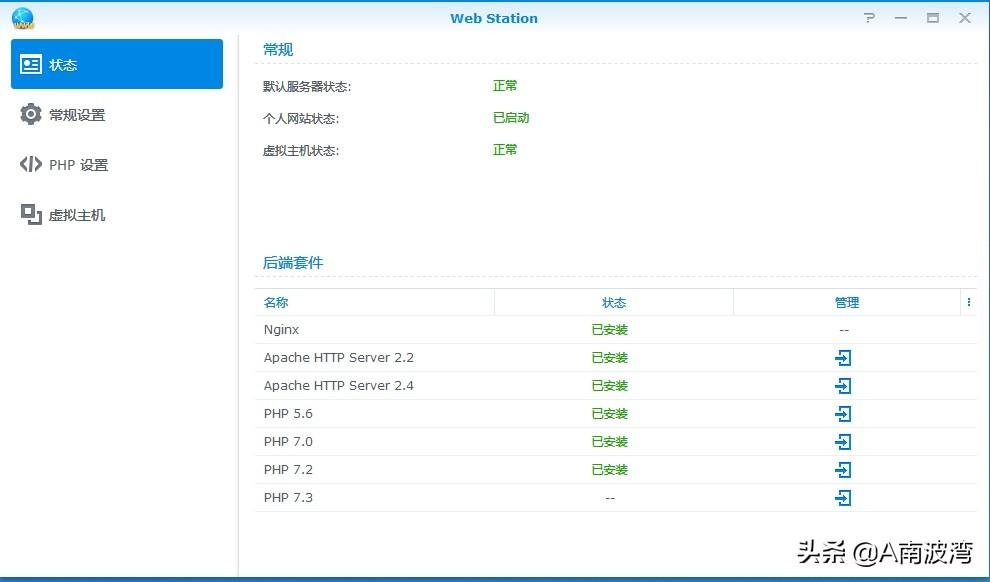This screenshot has height=582, width=990.
Task: Click the Web Station globe logo
Action: [22, 18]
